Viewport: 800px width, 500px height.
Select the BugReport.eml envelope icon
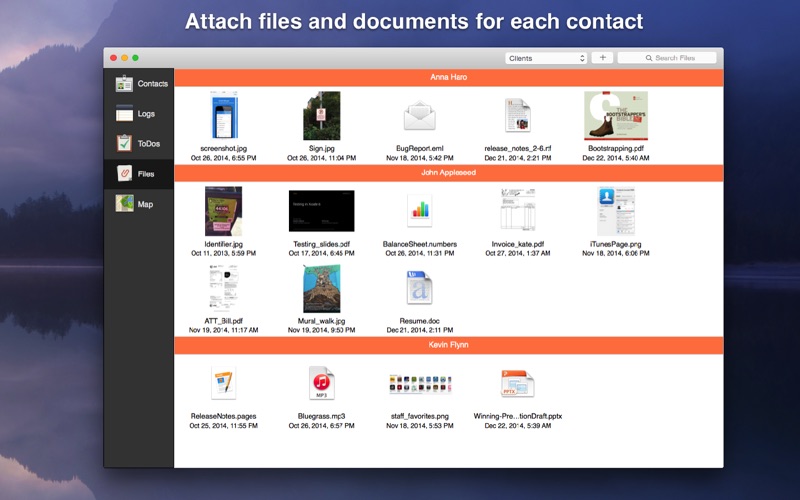pos(419,116)
